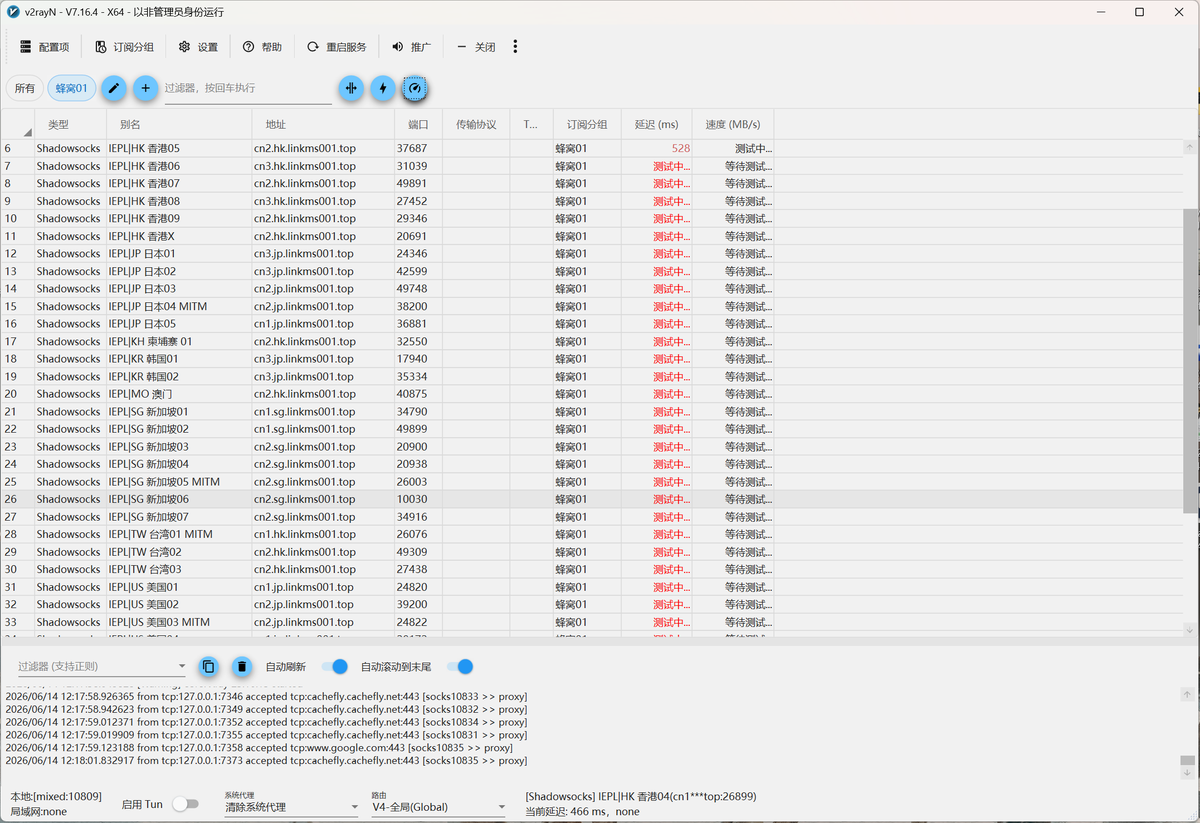Toggle the 自动滚动到末尾 switch
The width and height of the screenshot is (1200, 823).
click(x=460, y=666)
